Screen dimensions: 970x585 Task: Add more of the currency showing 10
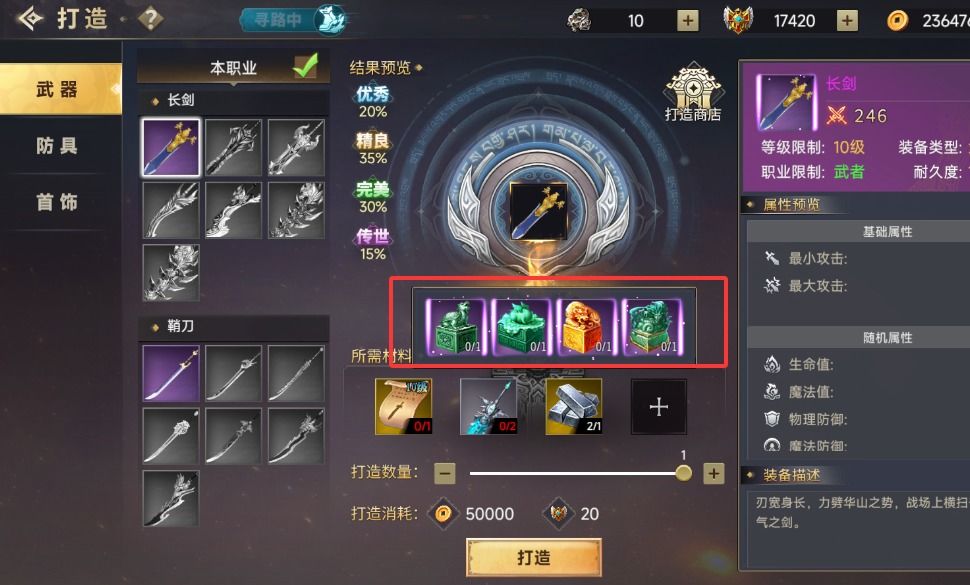tap(687, 20)
